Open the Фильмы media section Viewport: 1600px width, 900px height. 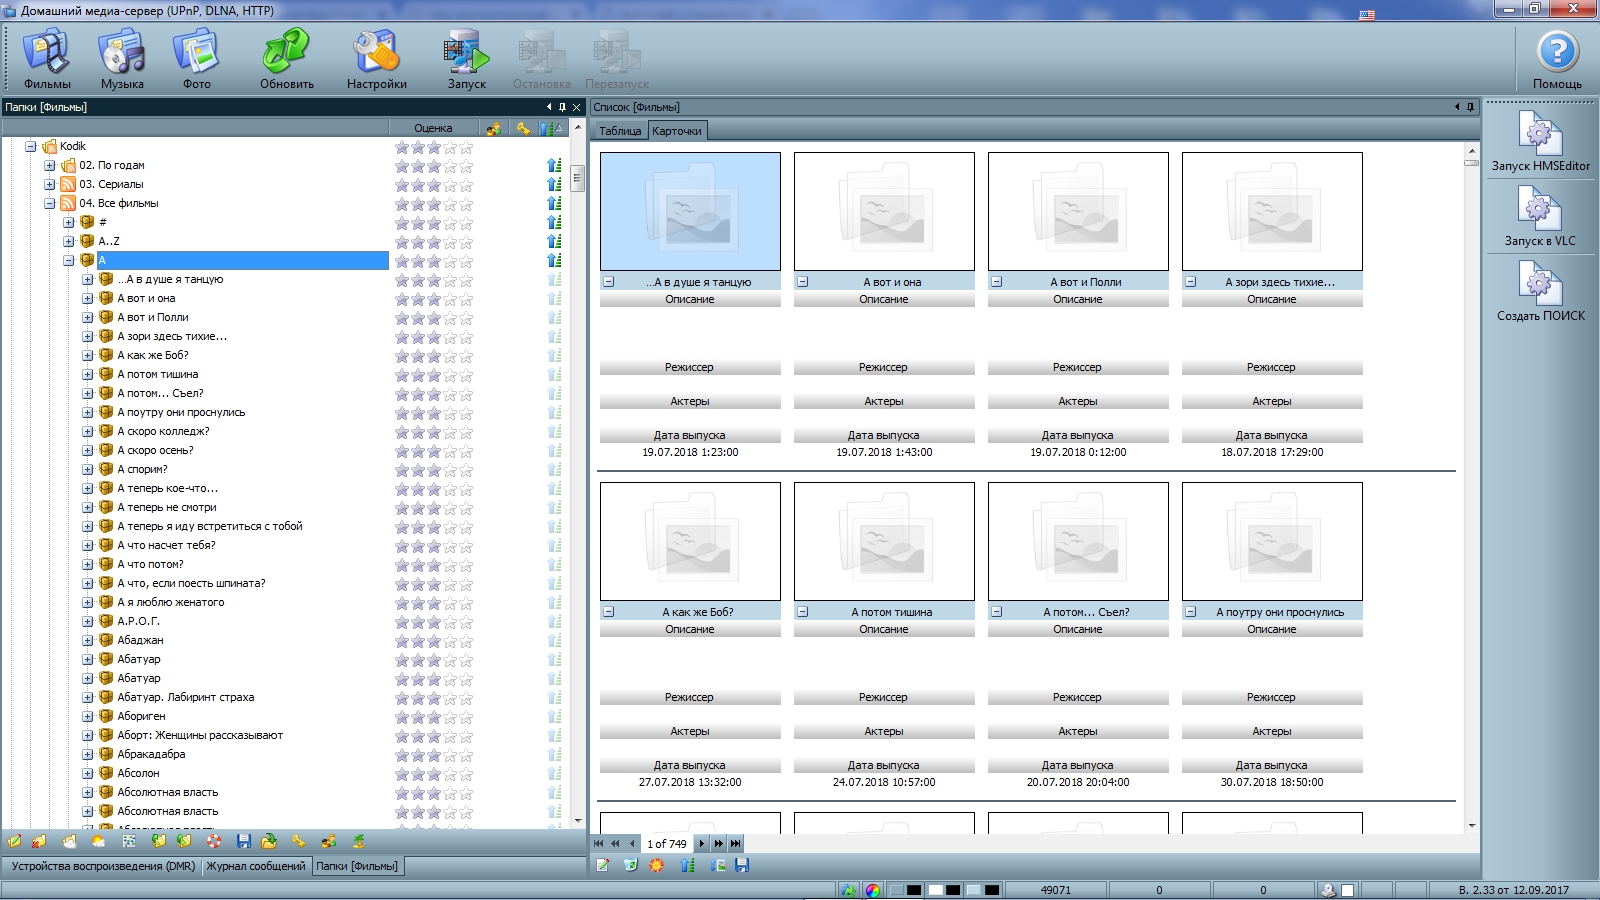pos(47,59)
